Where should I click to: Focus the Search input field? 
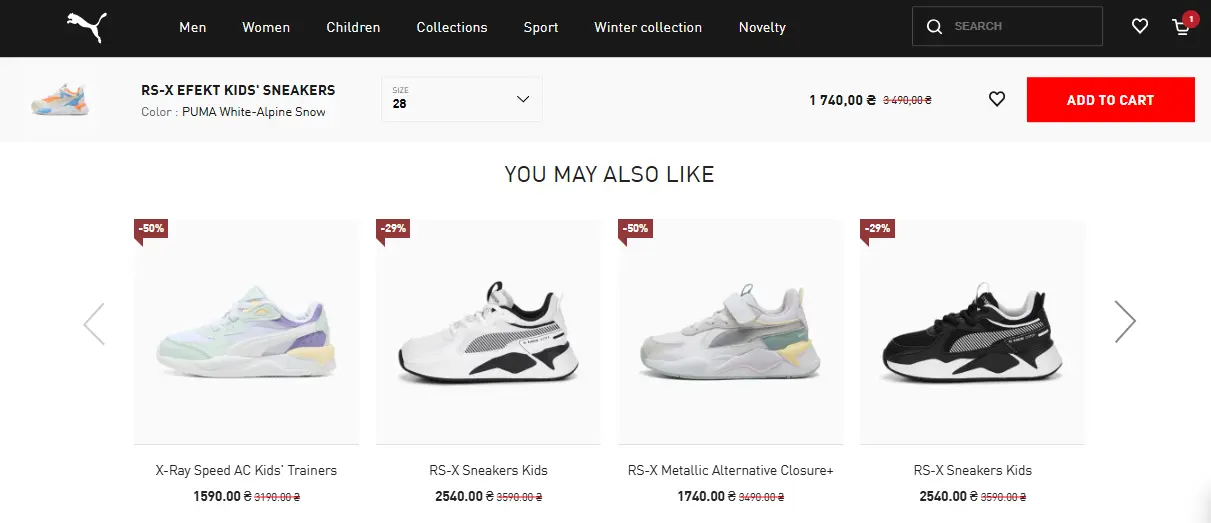(x=1020, y=27)
